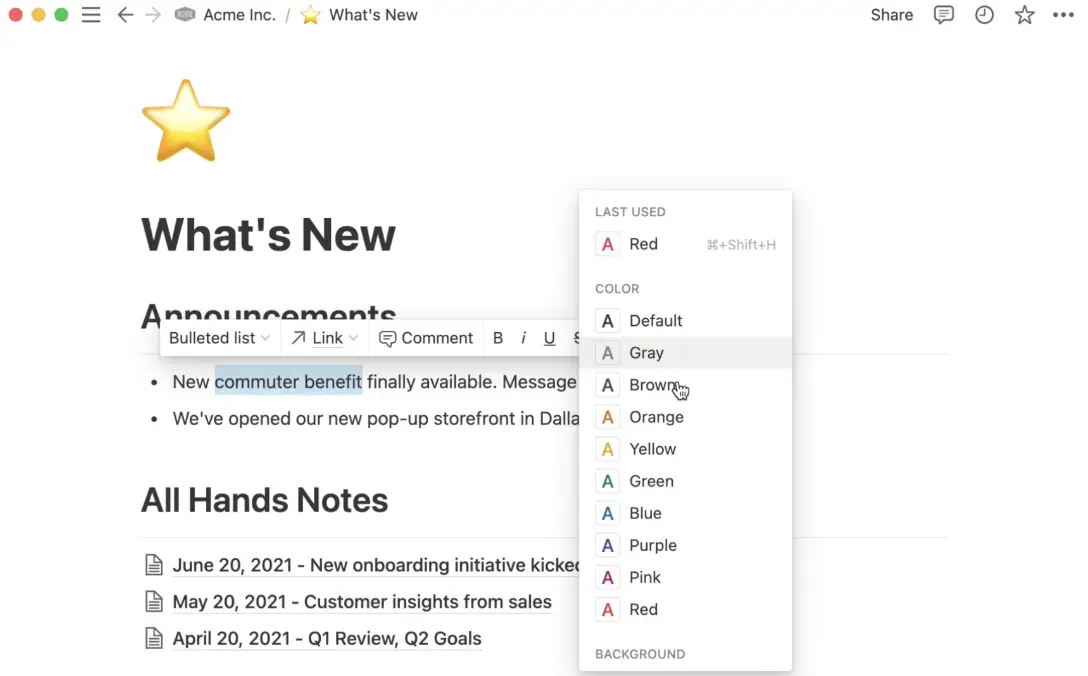1088x676 pixels.
Task: Toggle bold formatting
Action: pos(498,338)
